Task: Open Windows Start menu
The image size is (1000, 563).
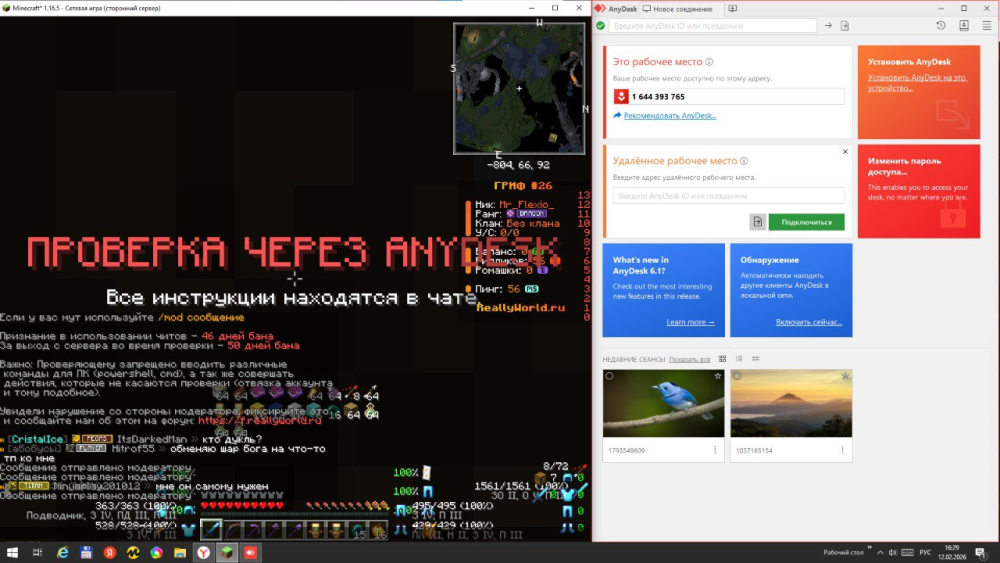Action: 11,552
